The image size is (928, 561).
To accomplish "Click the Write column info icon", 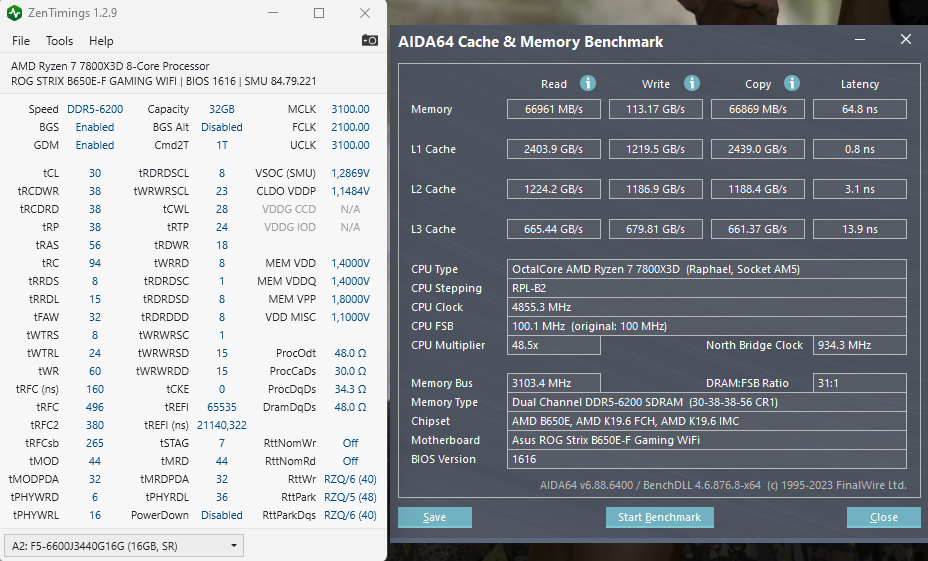I will pyautogui.click(x=691, y=83).
